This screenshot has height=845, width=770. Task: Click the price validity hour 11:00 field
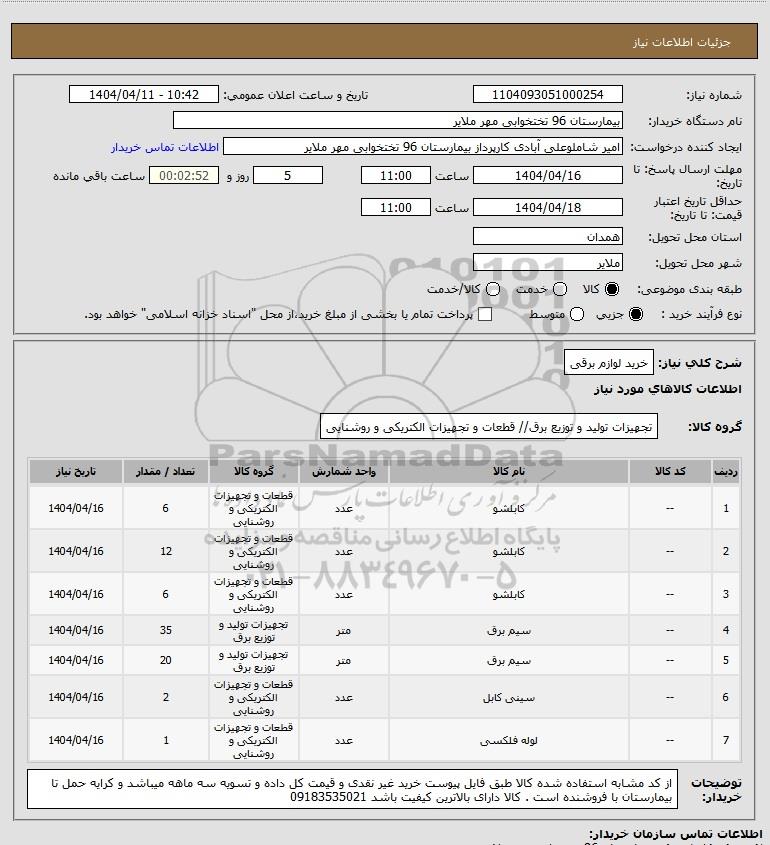396,207
